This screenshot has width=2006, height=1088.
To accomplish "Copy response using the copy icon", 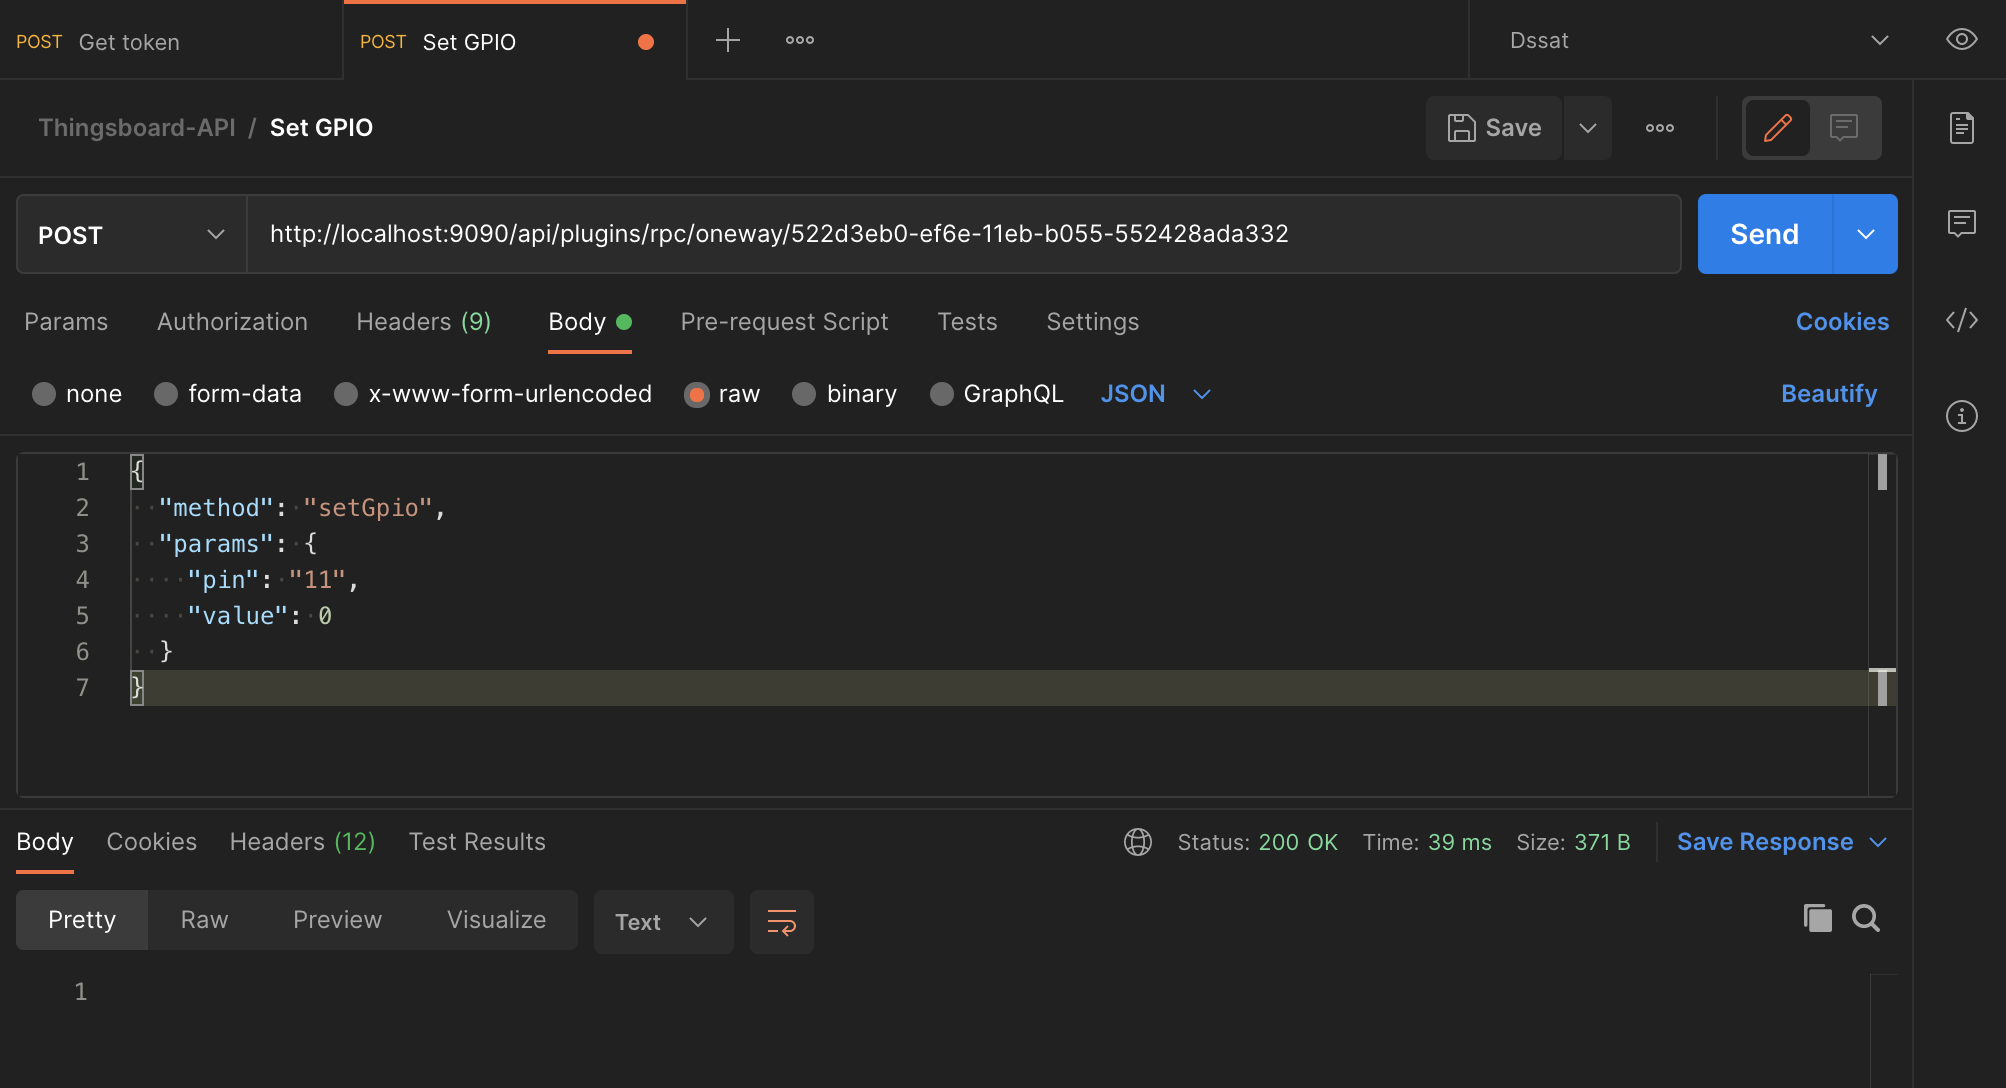I will coord(1817,918).
